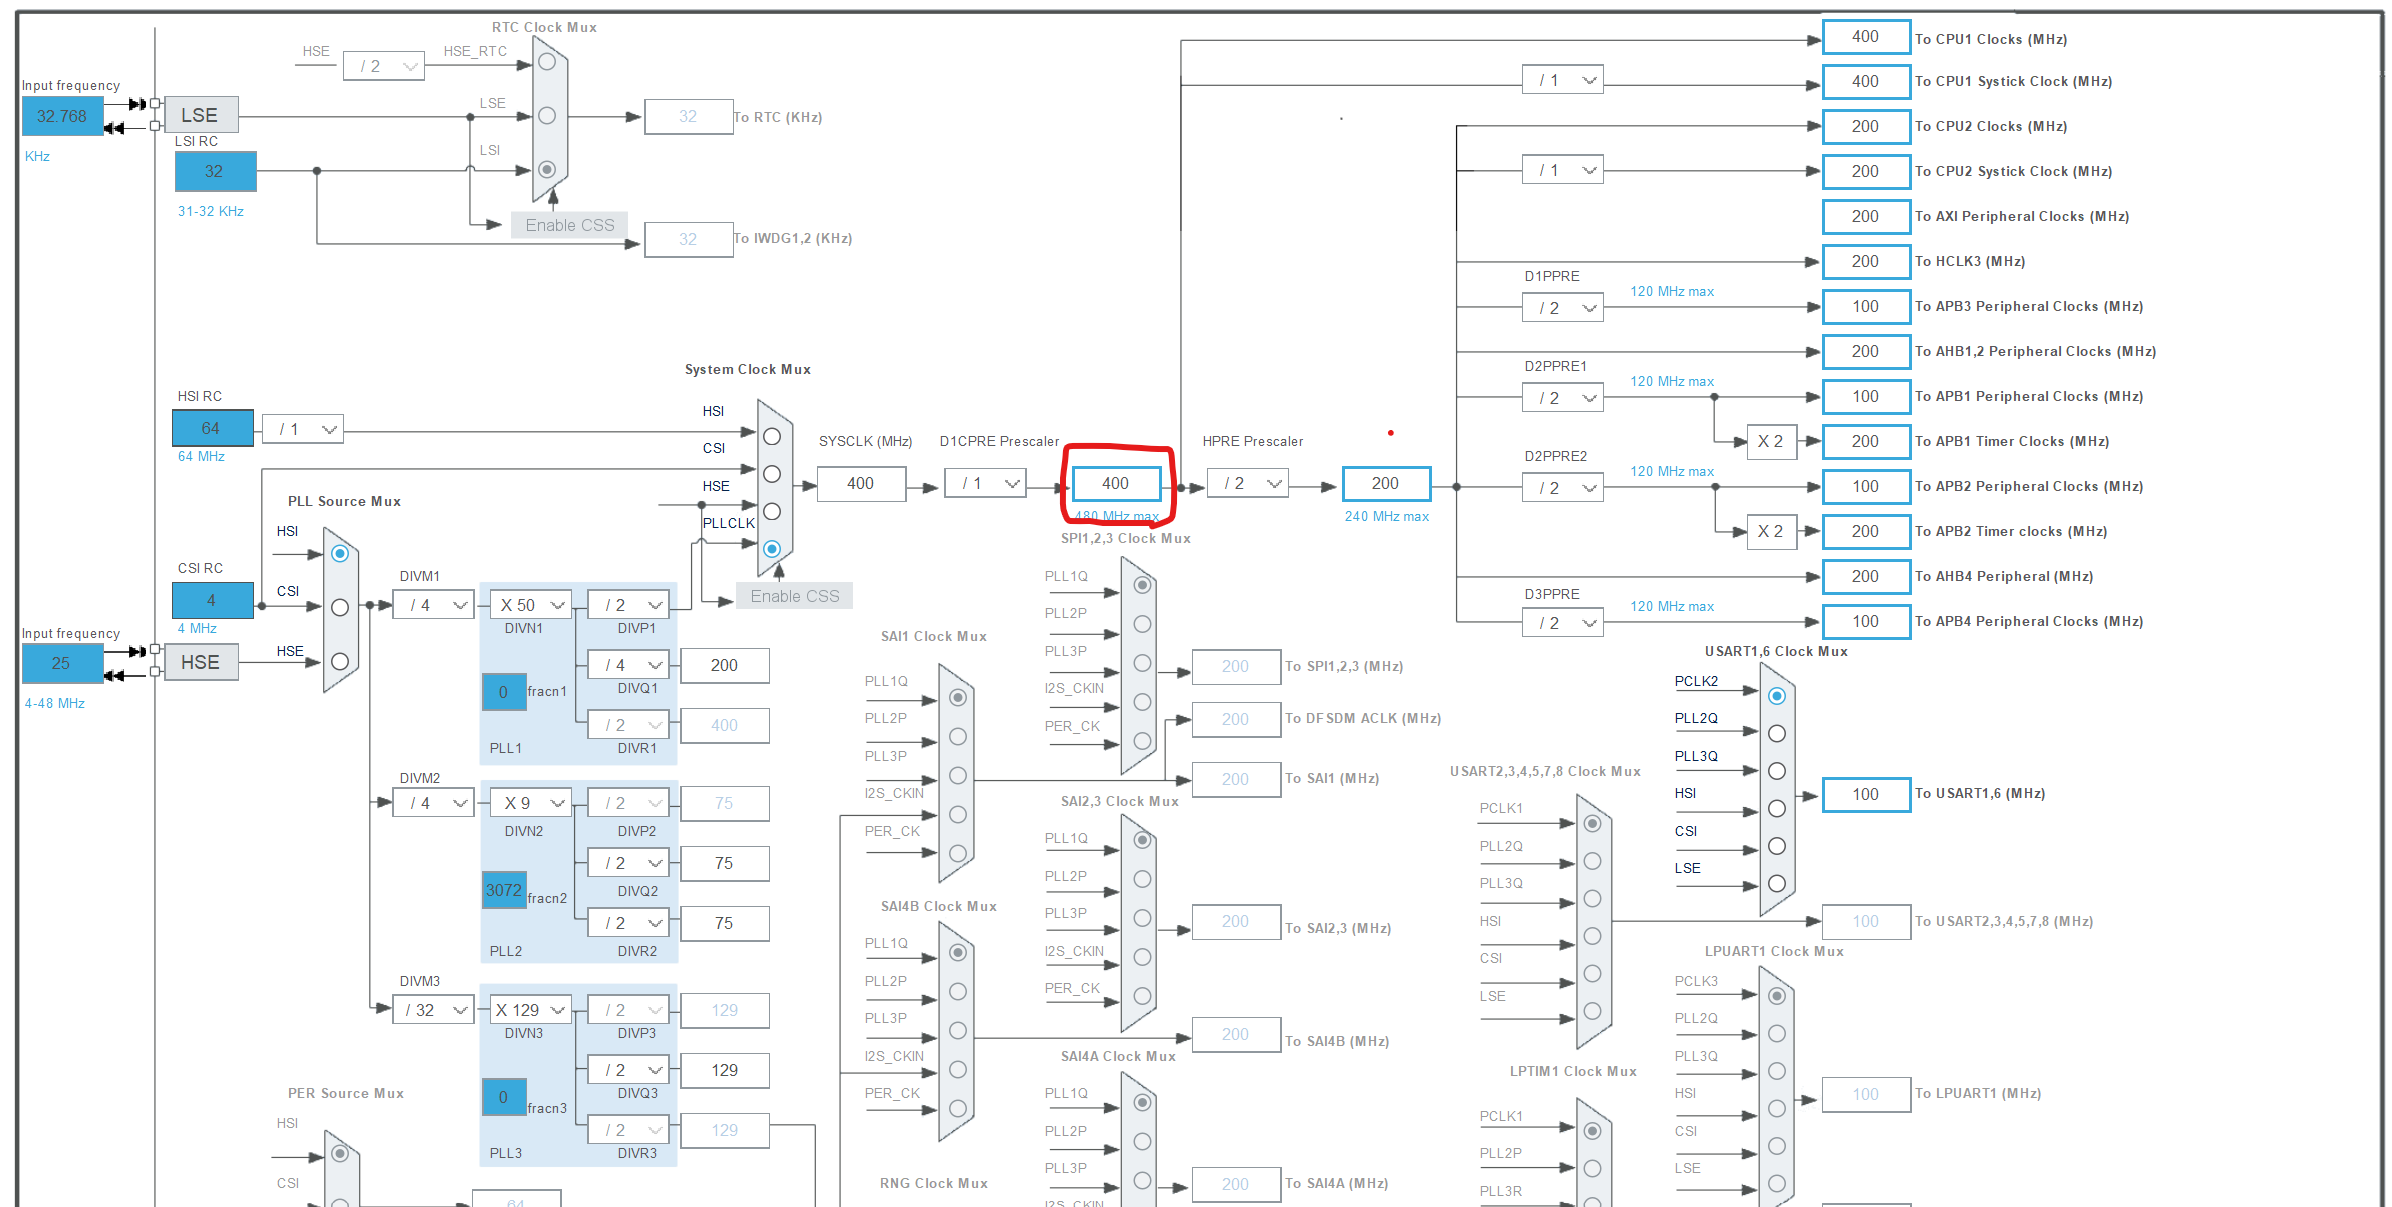Image resolution: width=2392 pixels, height=1207 pixels.
Task: Select LSE radio in RTC Clock Mux
Action: [547, 116]
